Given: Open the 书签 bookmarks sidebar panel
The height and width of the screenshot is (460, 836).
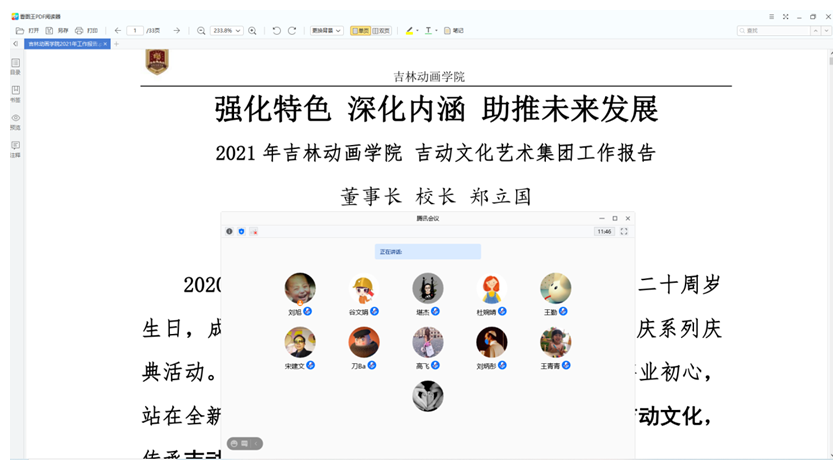Looking at the screenshot, I should 15,94.
